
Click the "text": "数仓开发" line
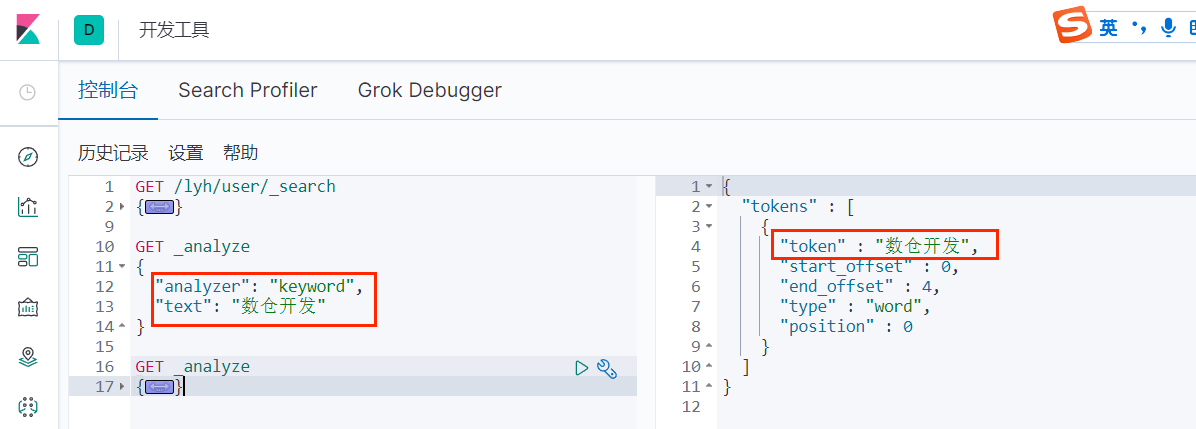pyautogui.click(x=240, y=307)
